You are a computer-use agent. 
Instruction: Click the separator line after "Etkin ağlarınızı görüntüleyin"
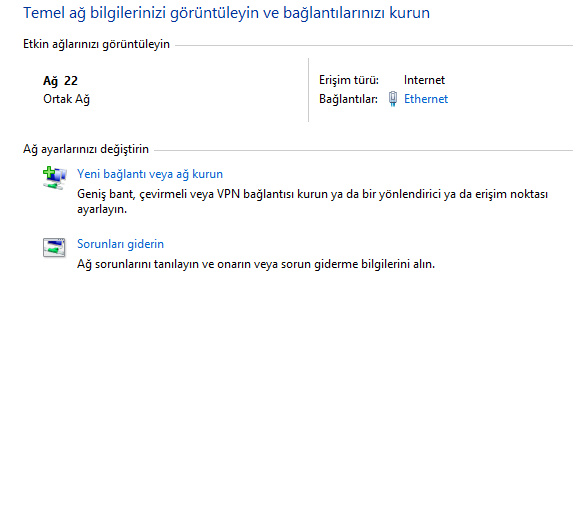[x=374, y=45]
